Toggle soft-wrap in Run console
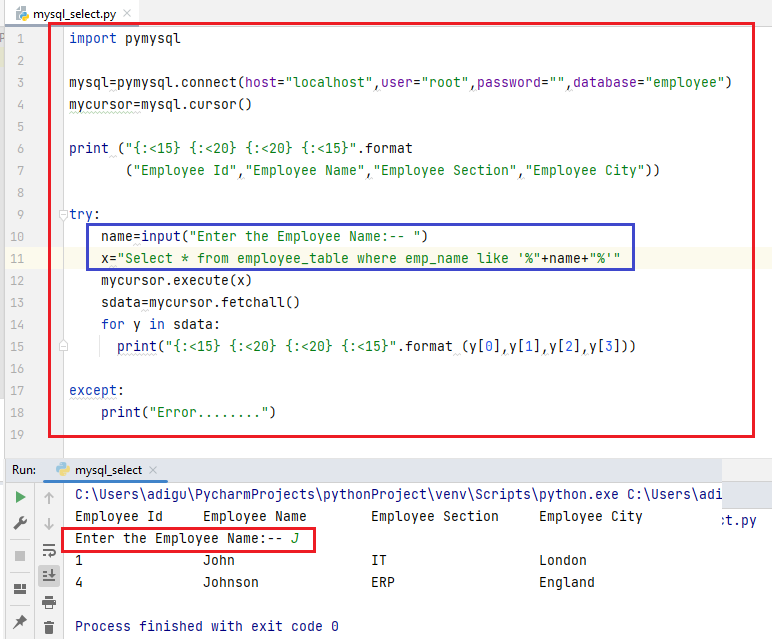The height and width of the screenshot is (639, 772). tap(49, 550)
